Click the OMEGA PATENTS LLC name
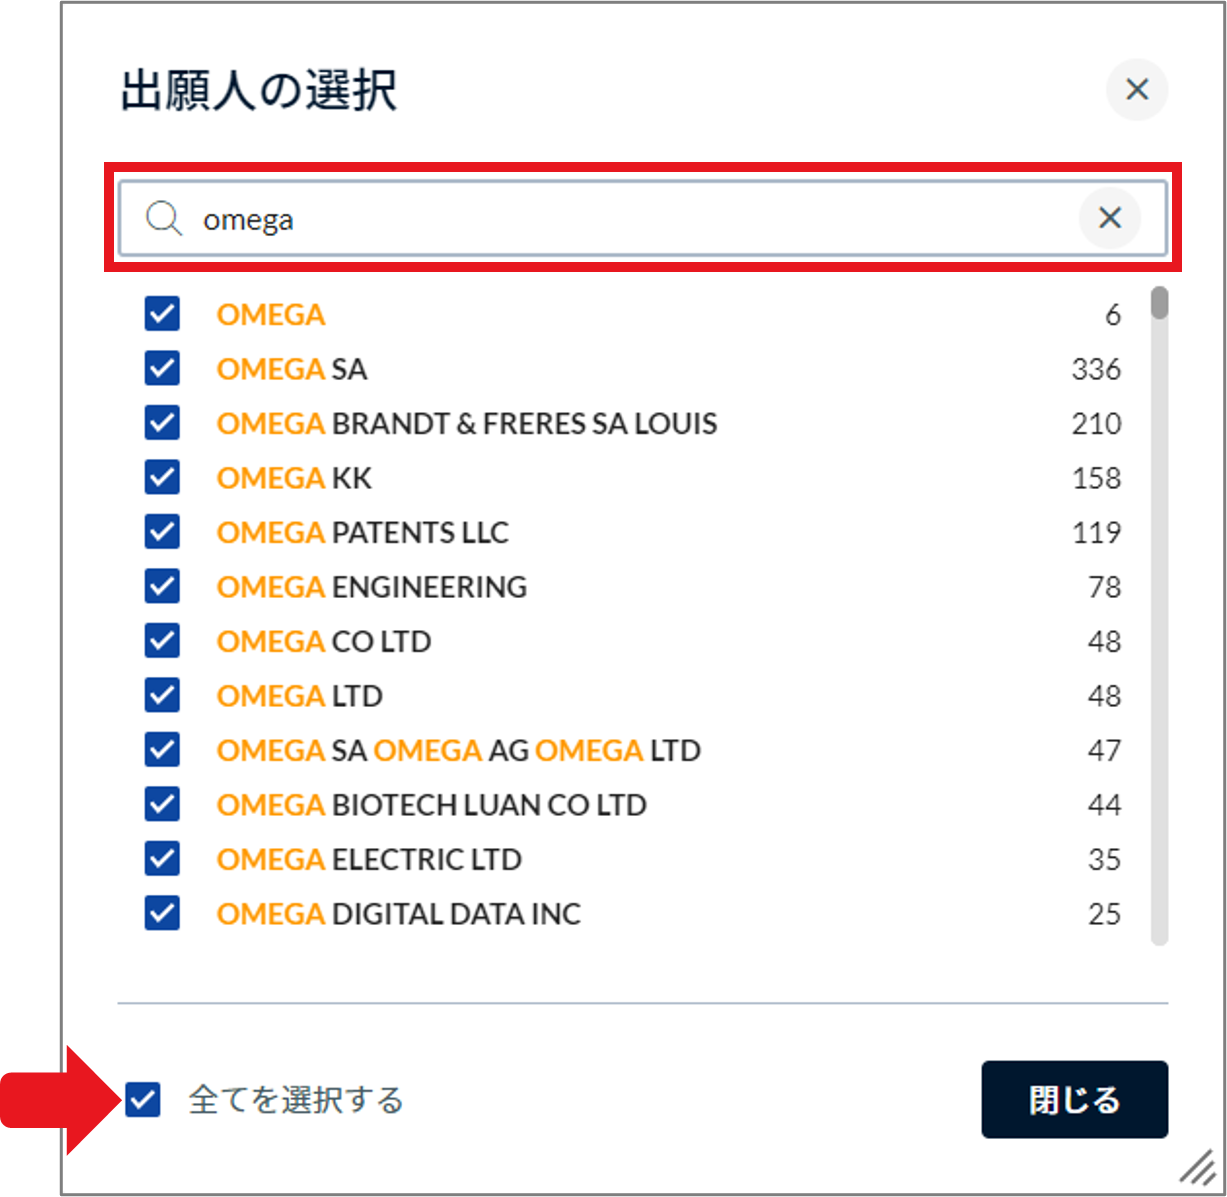 point(362,533)
